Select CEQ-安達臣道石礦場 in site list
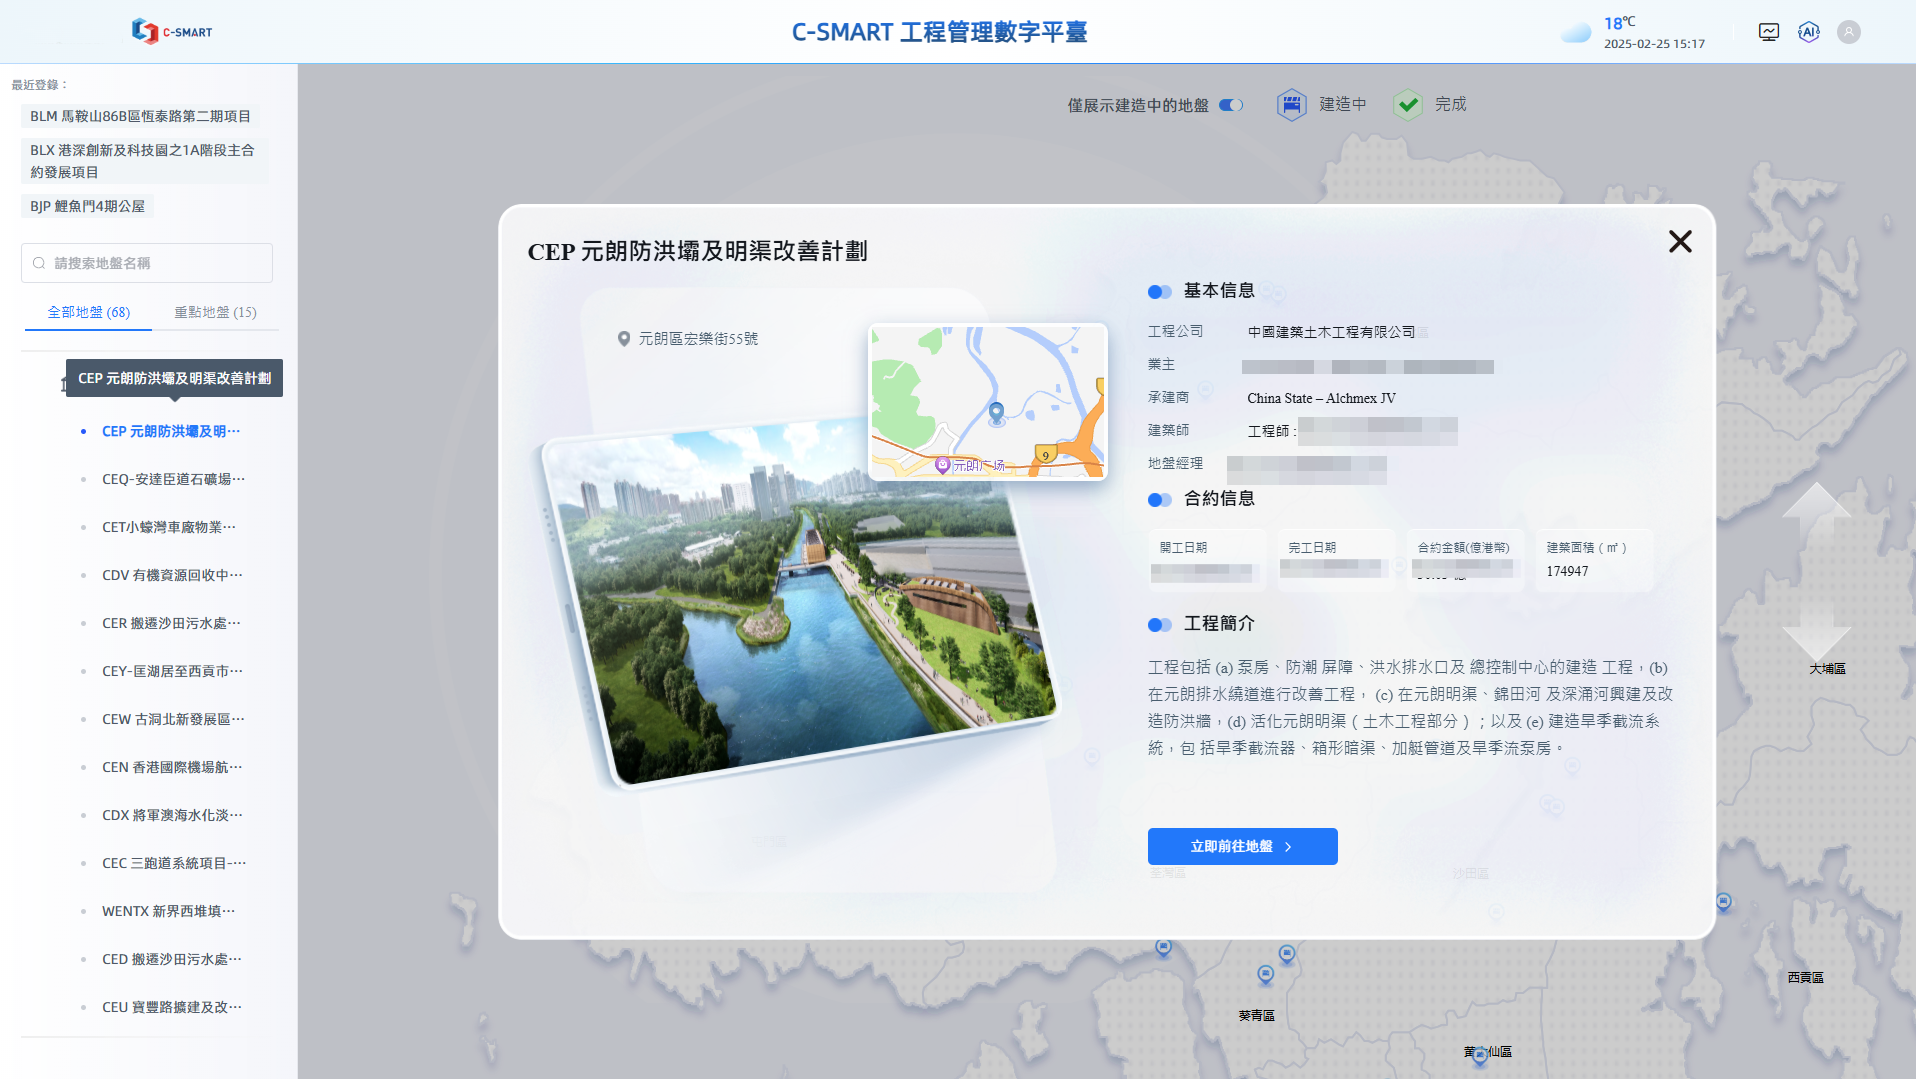Image resolution: width=1916 pixels, height=1079 pixels. coord(174,479)
